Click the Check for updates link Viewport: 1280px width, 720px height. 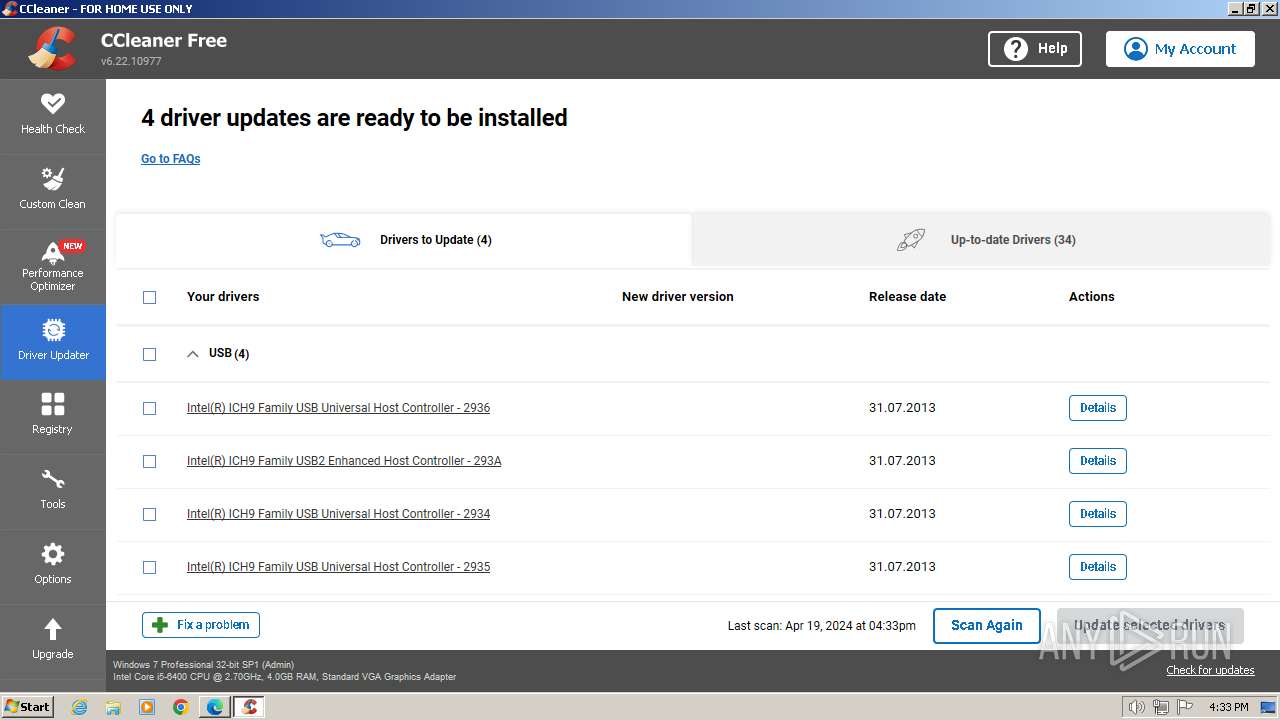tap(1210, 670)
